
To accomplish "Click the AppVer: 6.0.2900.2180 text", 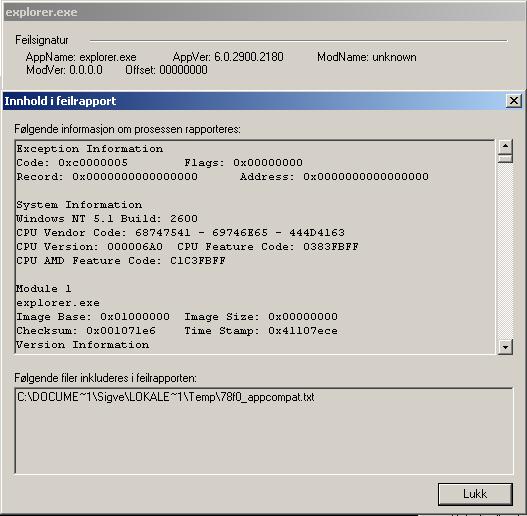I will coord(228,57).
